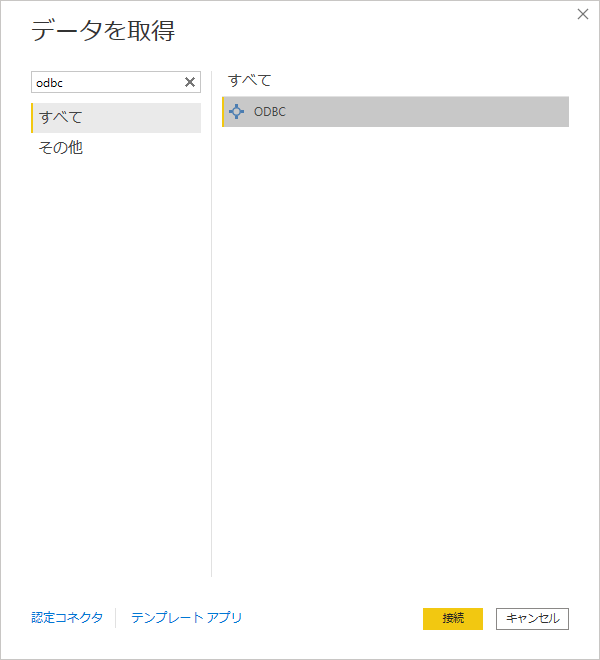The image size is (600, 660).
Task: Click the ODBC connector icon
Action: point(236,112)
